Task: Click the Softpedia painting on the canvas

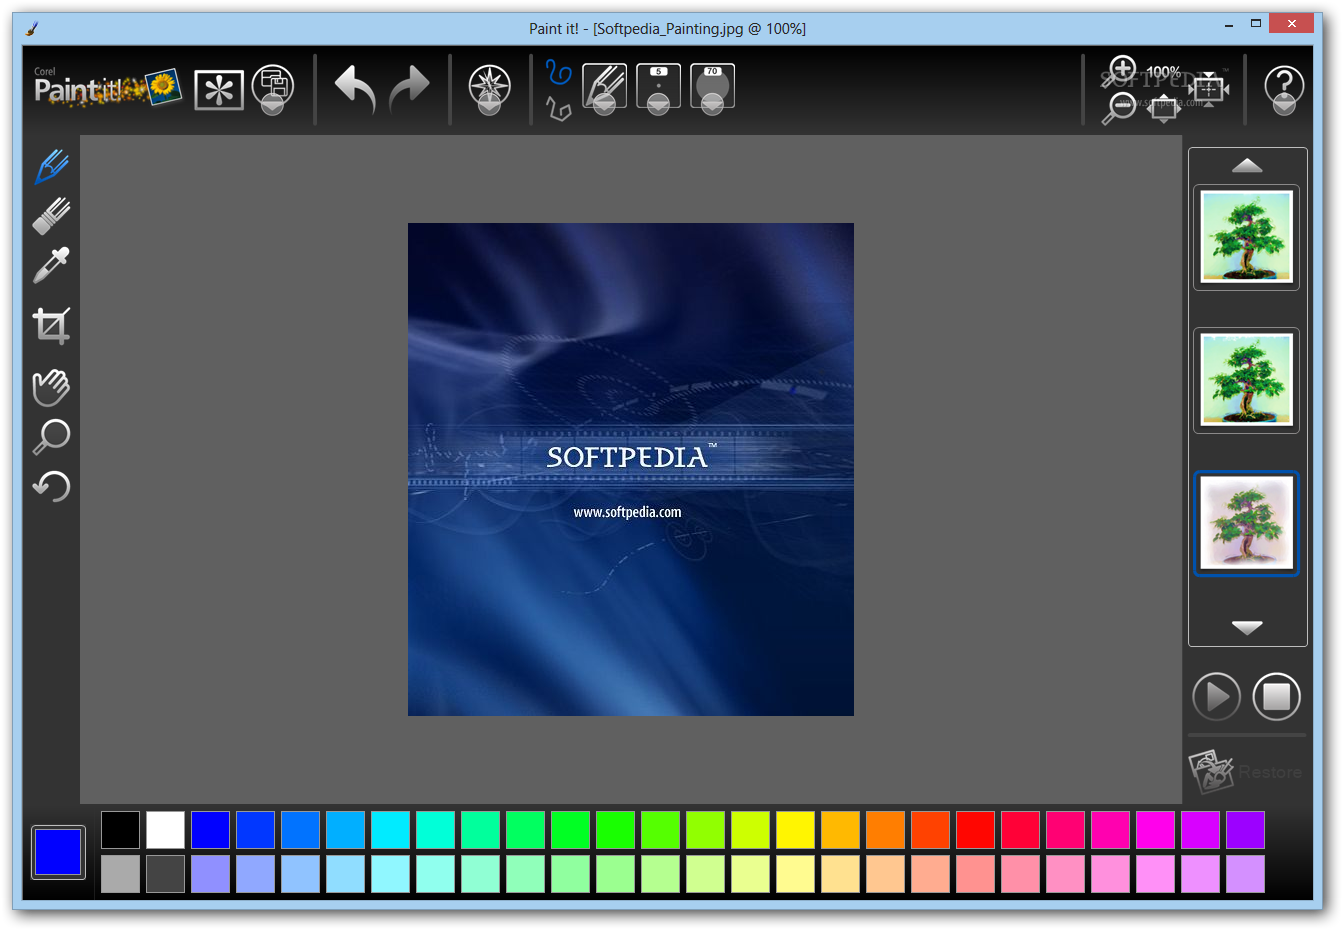Action: 631,469
